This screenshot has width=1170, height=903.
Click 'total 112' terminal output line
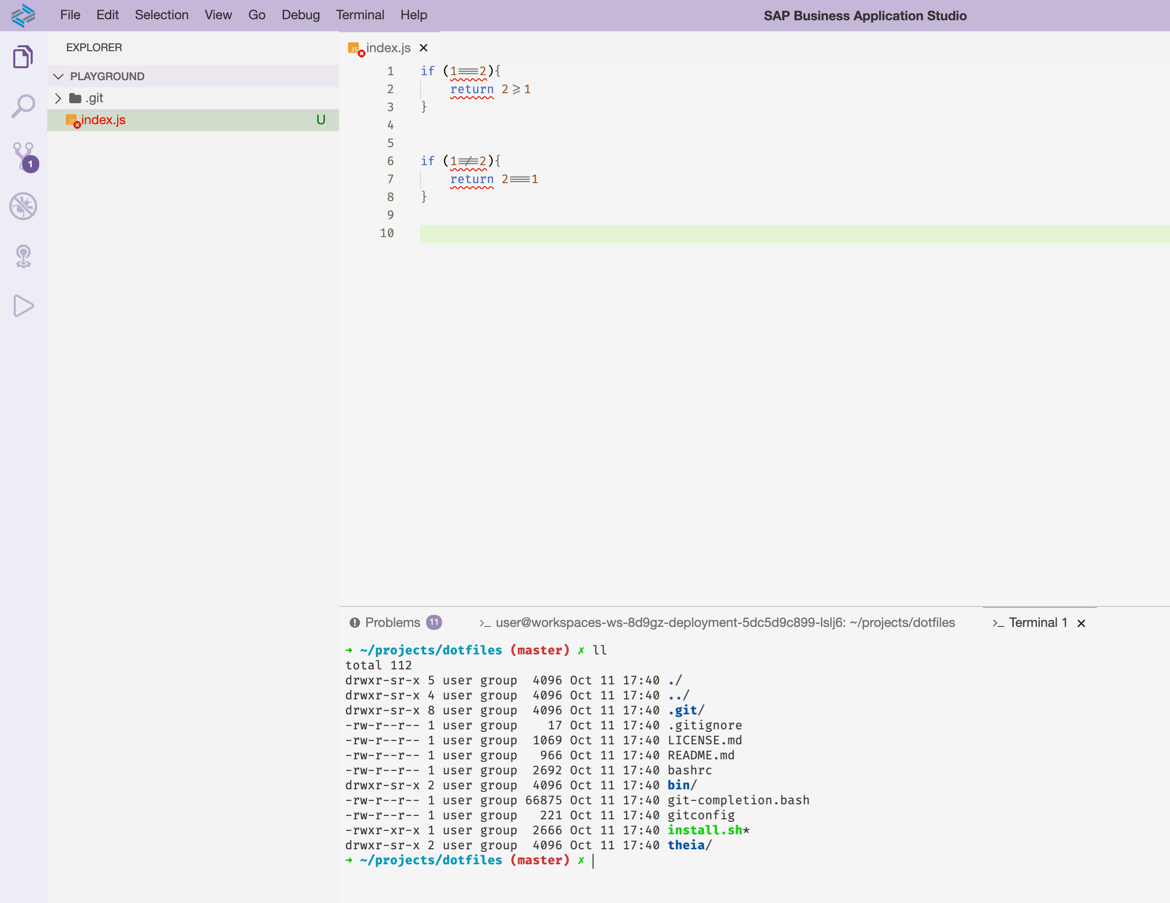pos(378,666)
